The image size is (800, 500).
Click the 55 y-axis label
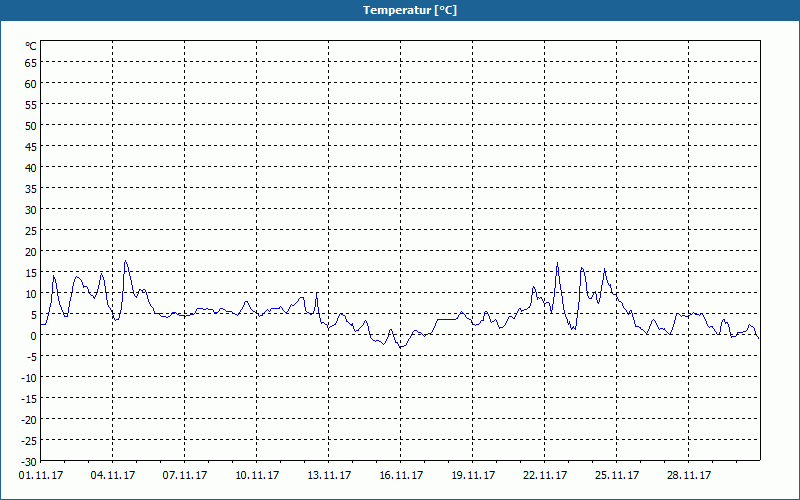pos(31,104)
